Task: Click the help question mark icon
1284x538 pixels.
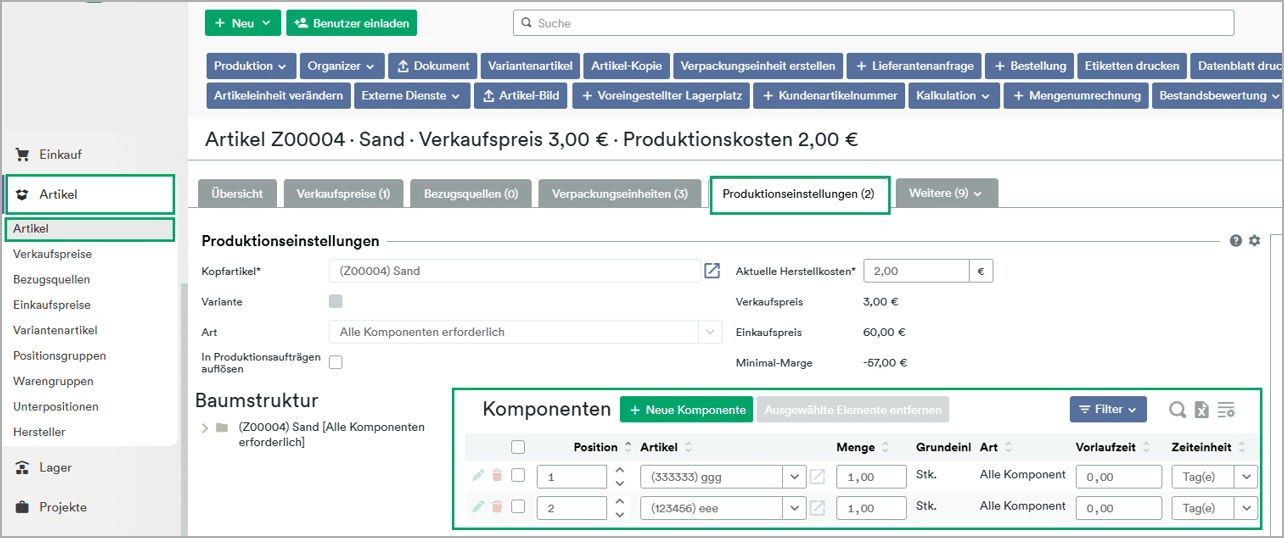Action: click(x=1236, y=241)
